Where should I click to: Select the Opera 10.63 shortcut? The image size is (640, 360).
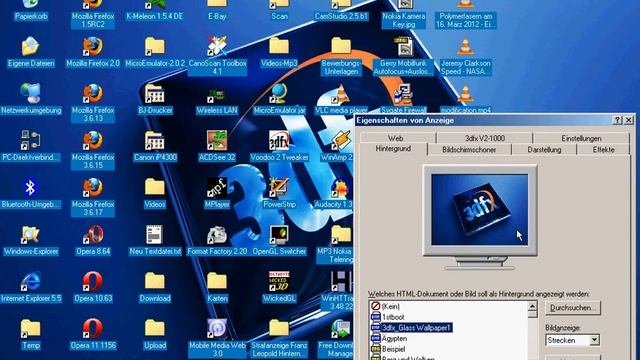pos(93,287)
